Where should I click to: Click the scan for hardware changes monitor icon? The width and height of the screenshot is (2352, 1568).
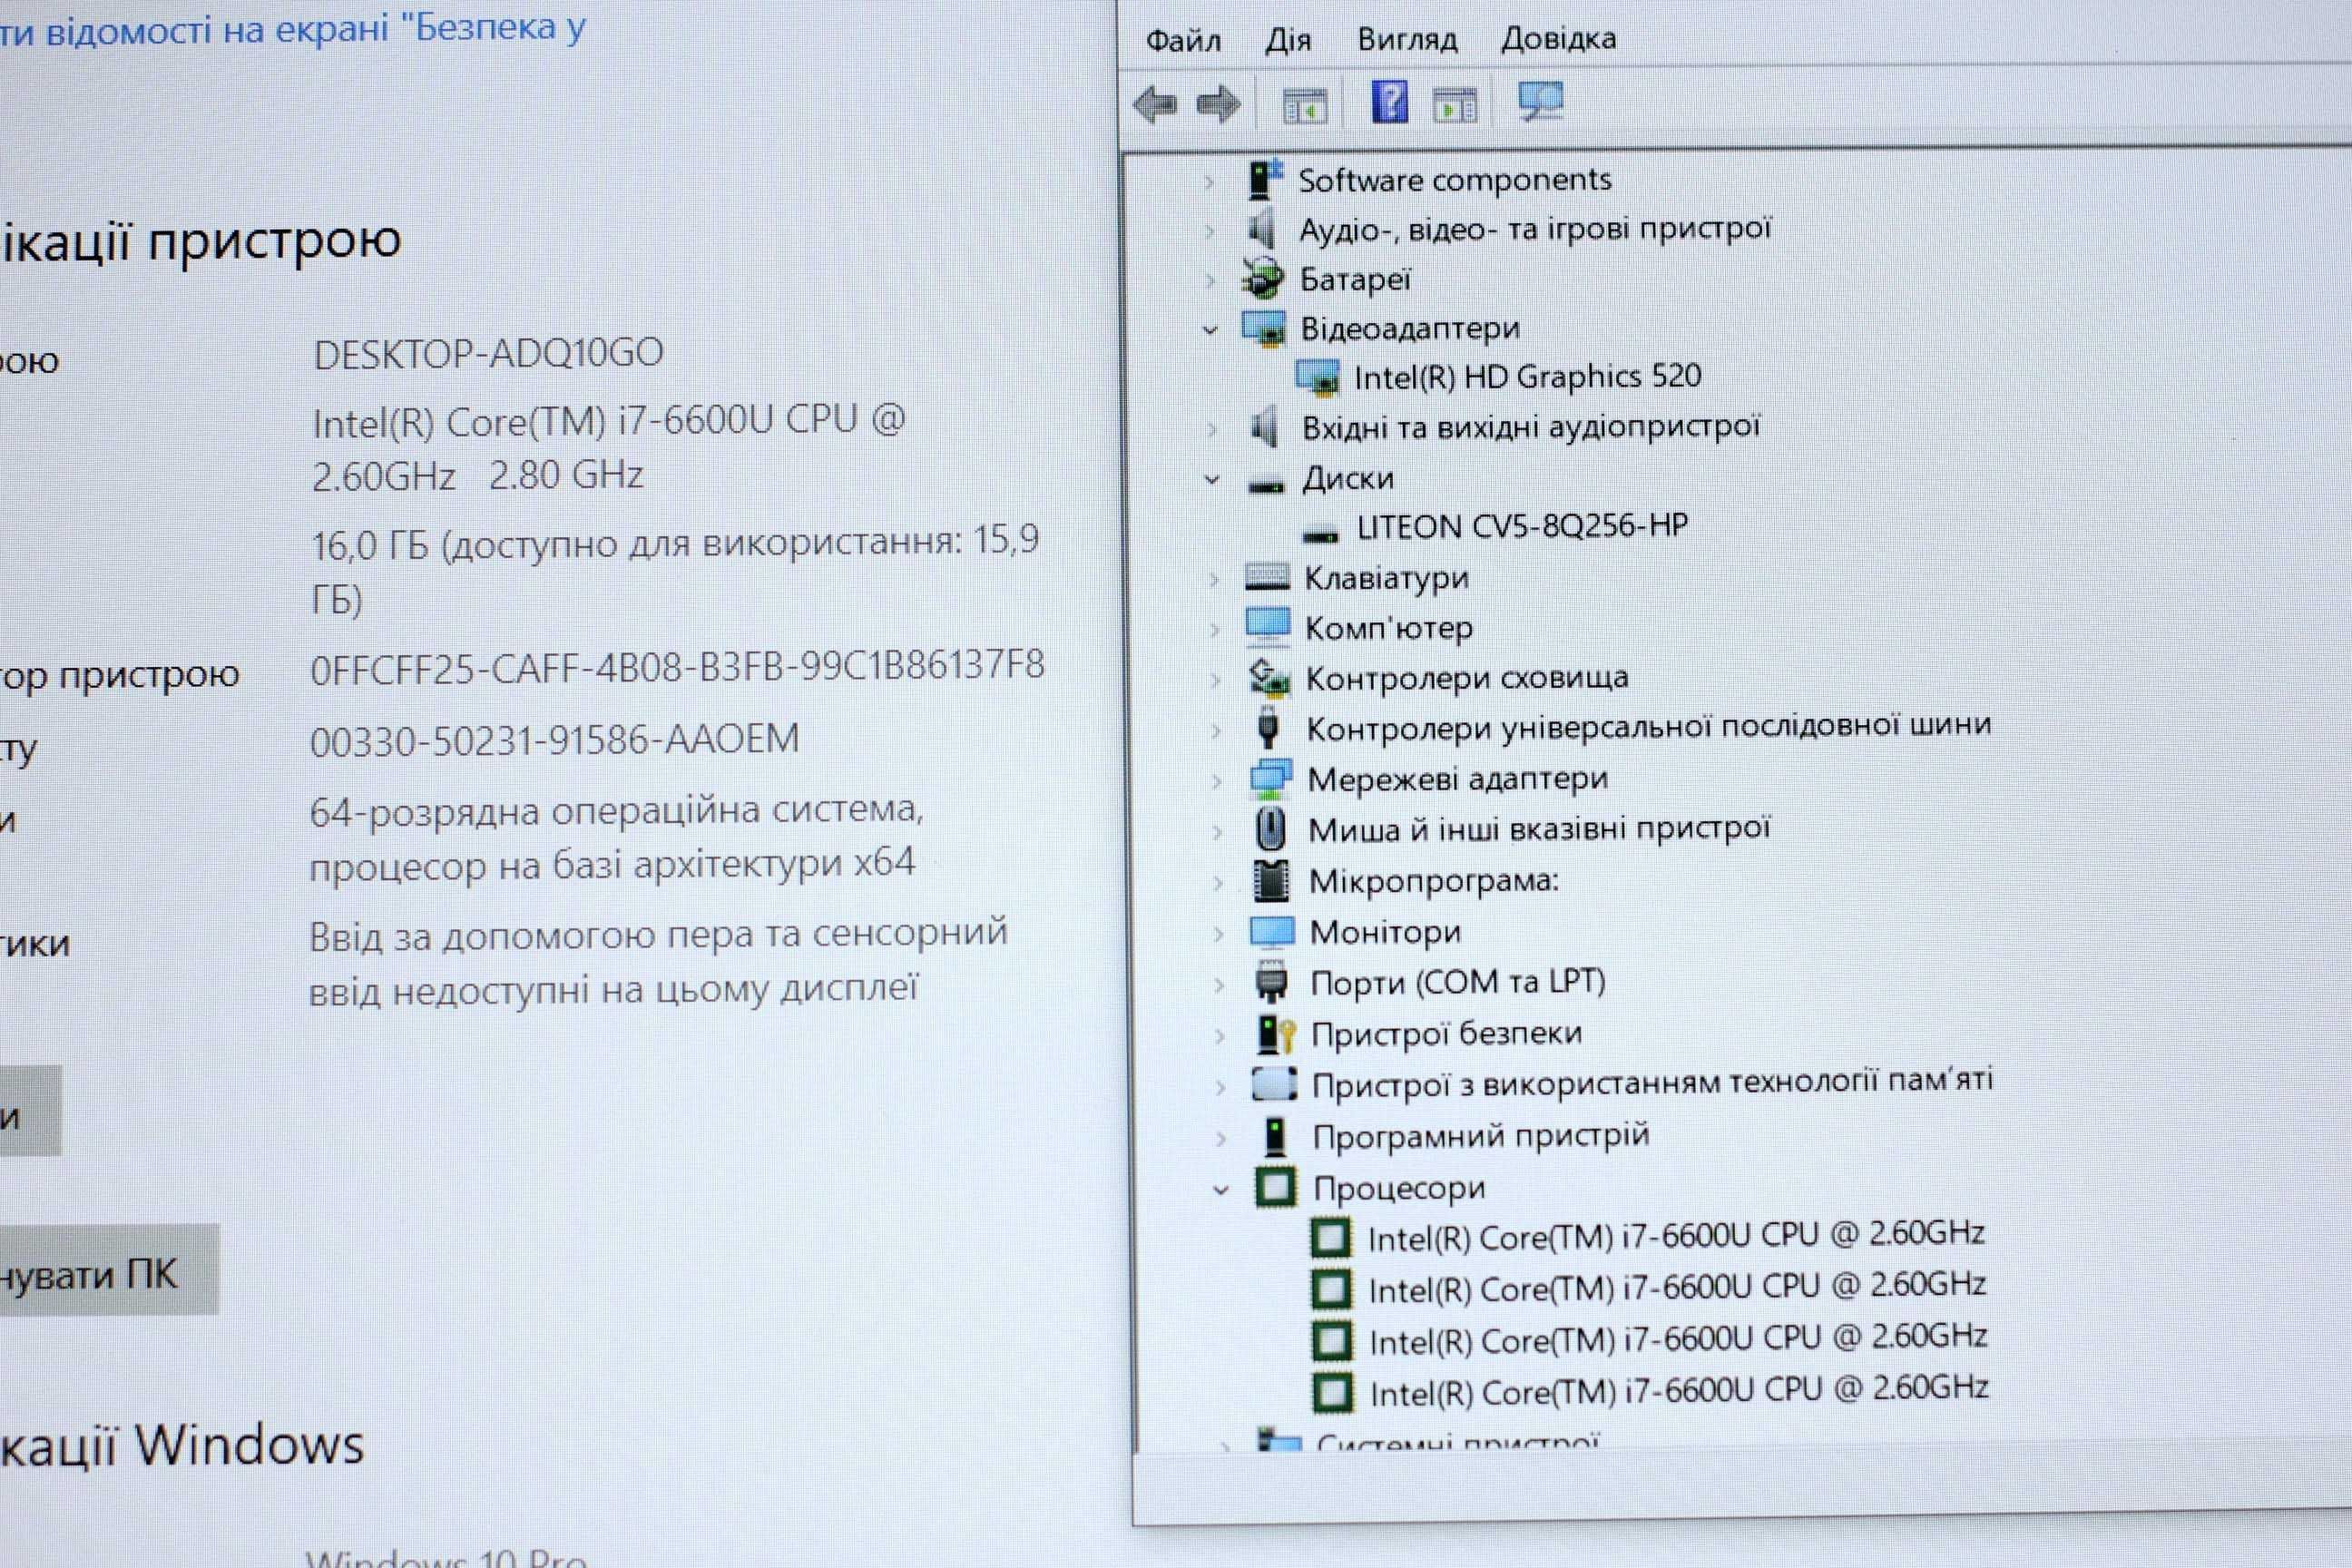click(1541, 102)
